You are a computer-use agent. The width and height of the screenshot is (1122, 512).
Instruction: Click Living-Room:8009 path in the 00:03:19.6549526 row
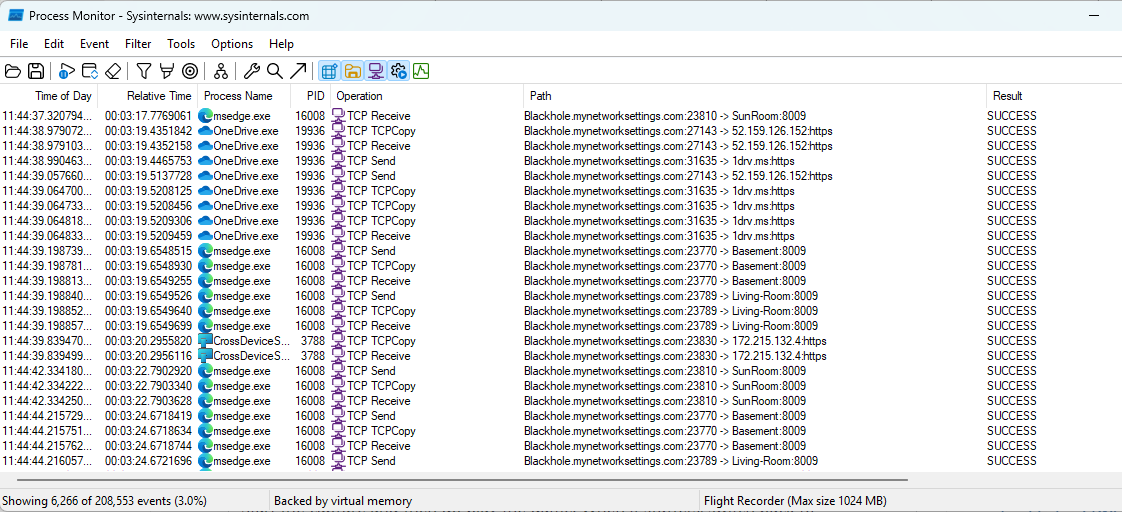click(x=774, y=296)
